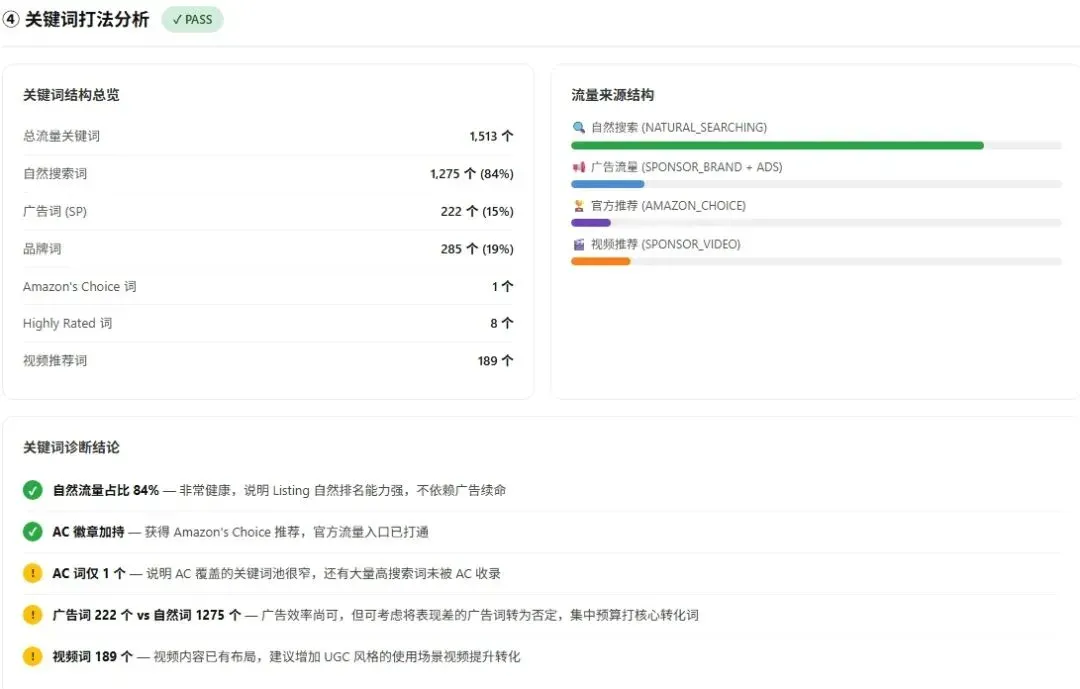Click the magnifier icon beside 自然搜索

(x=579, y=127)
